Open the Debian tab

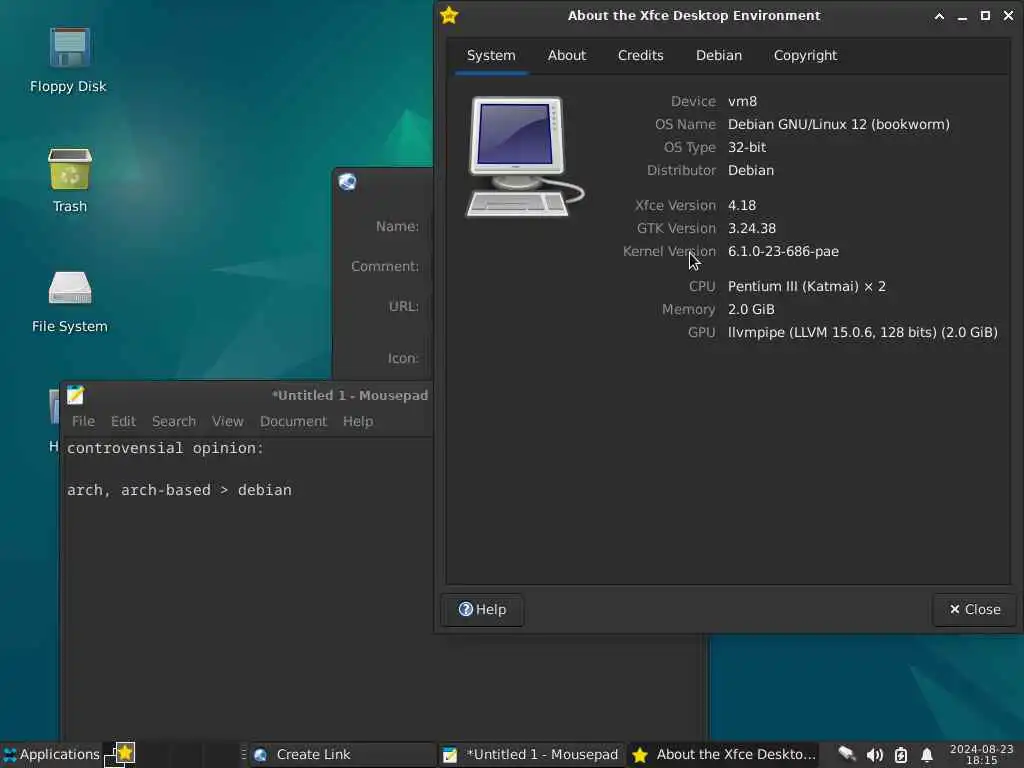(718, 56)
